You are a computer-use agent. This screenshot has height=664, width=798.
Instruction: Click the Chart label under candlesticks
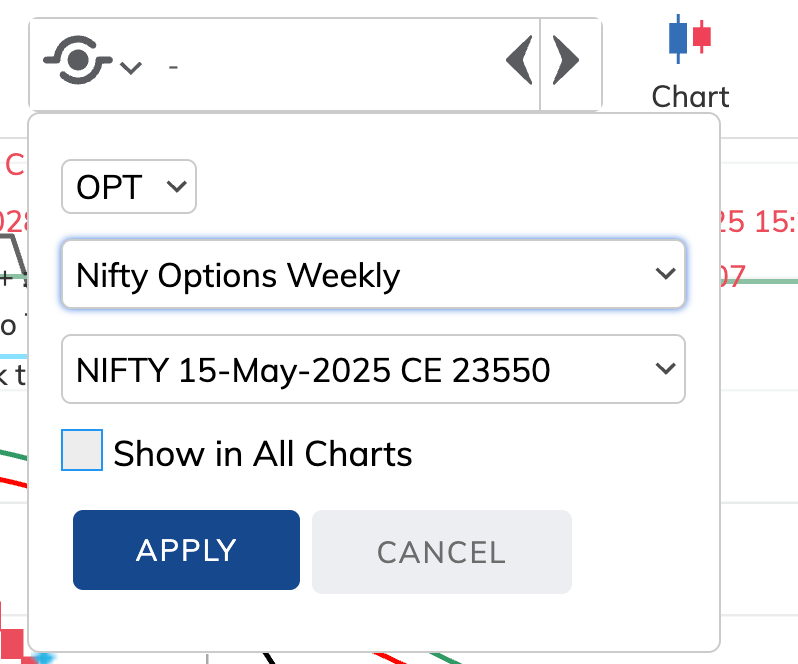690,97
